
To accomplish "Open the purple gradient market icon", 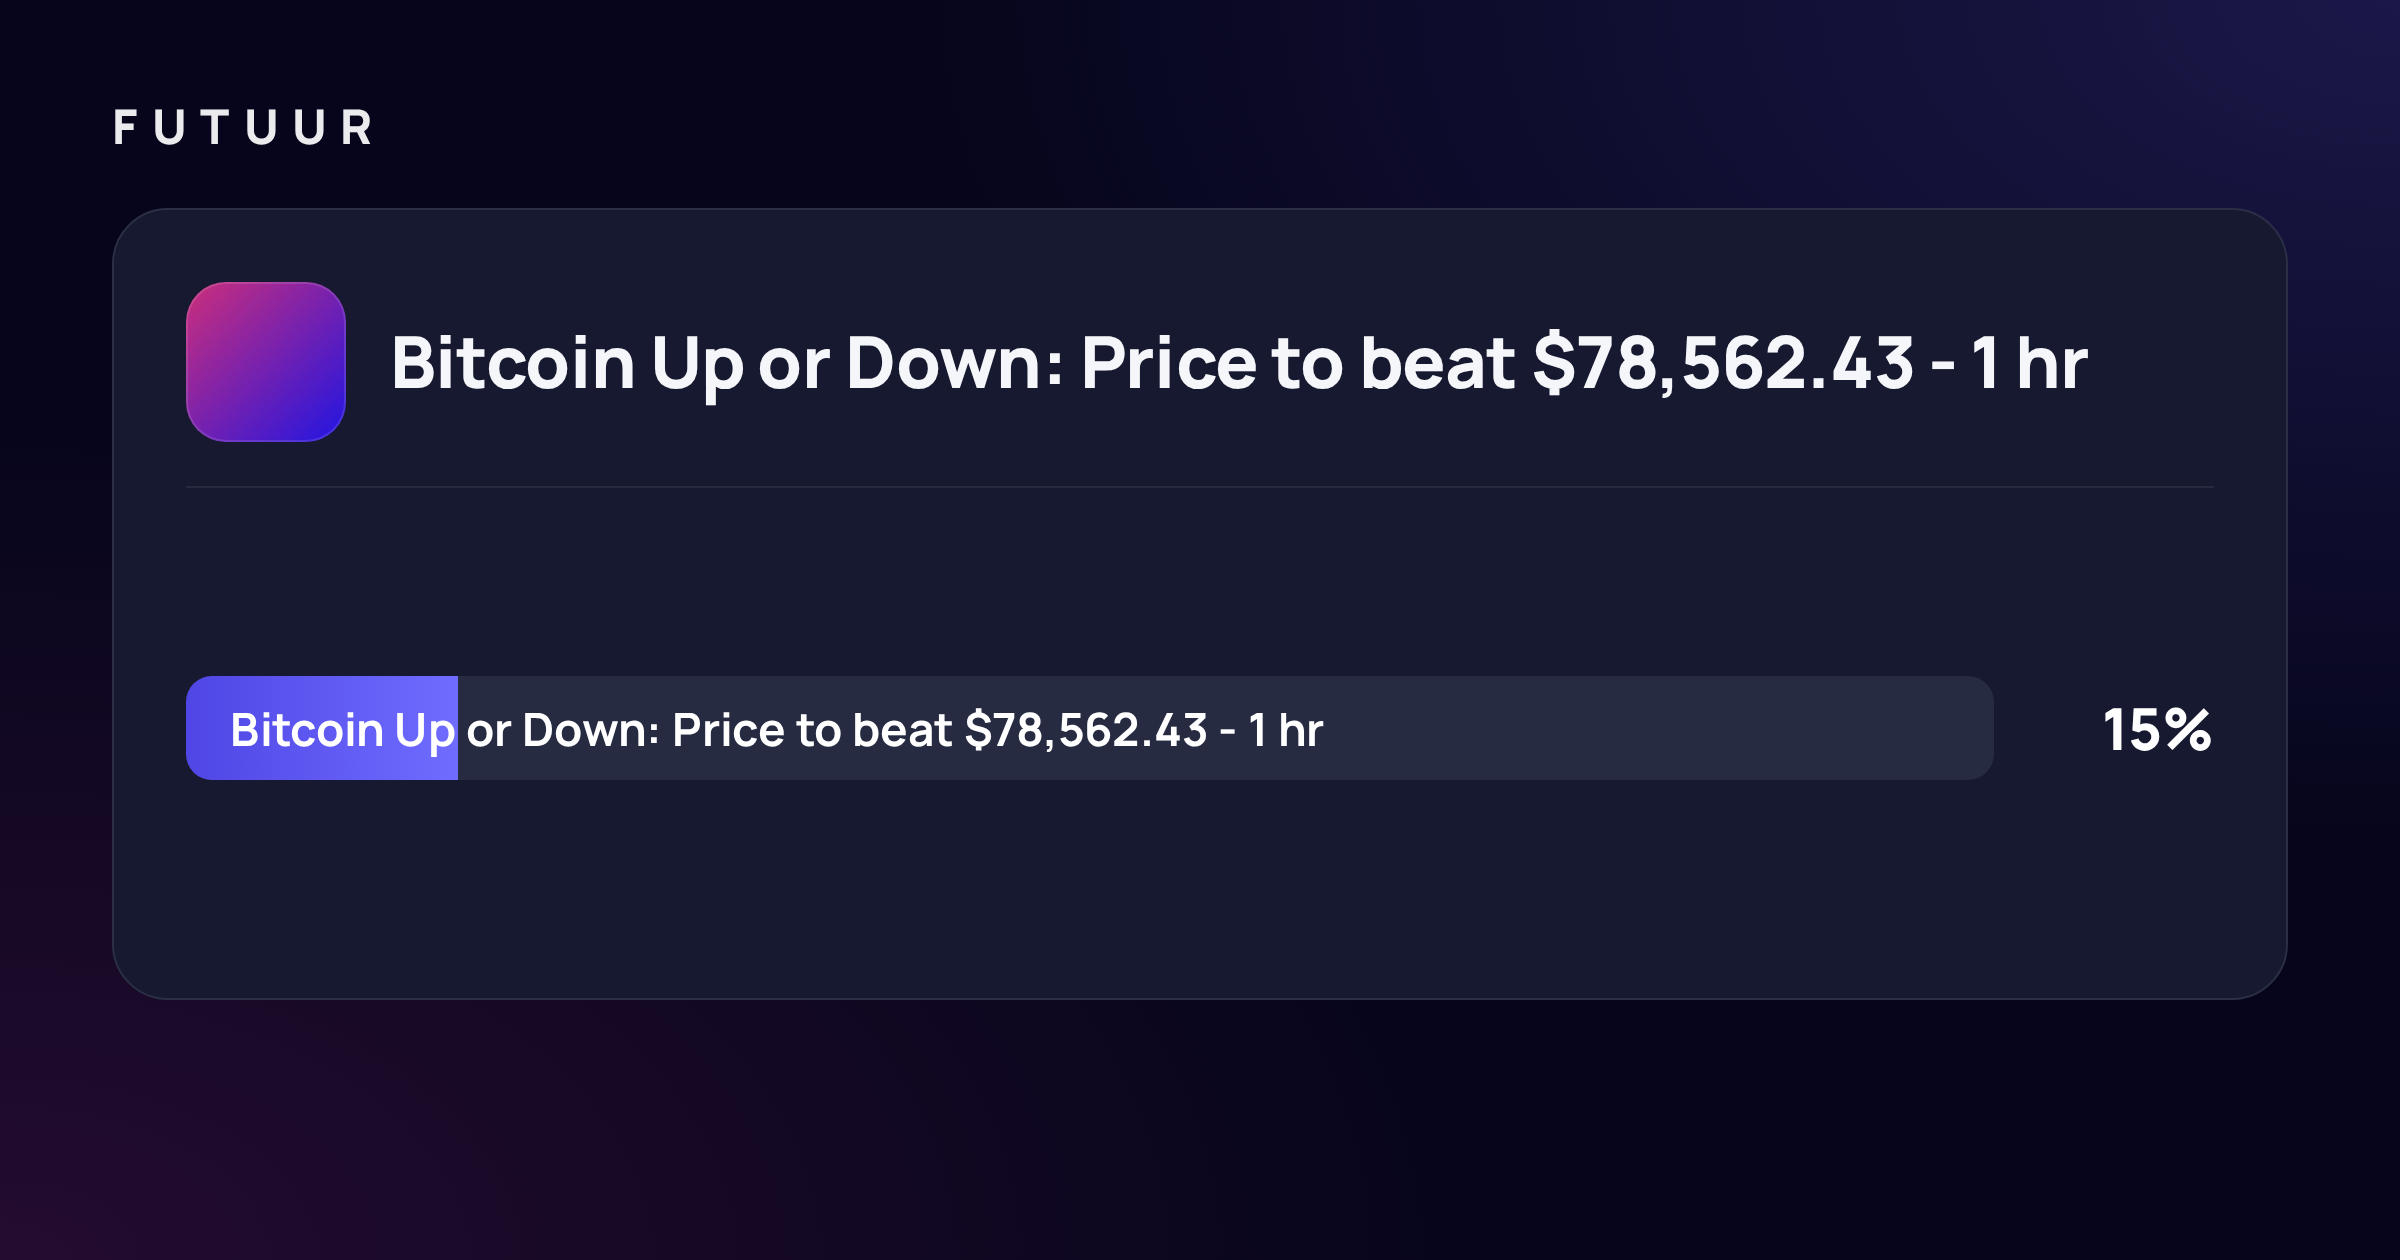I will (x=266, y=362).
